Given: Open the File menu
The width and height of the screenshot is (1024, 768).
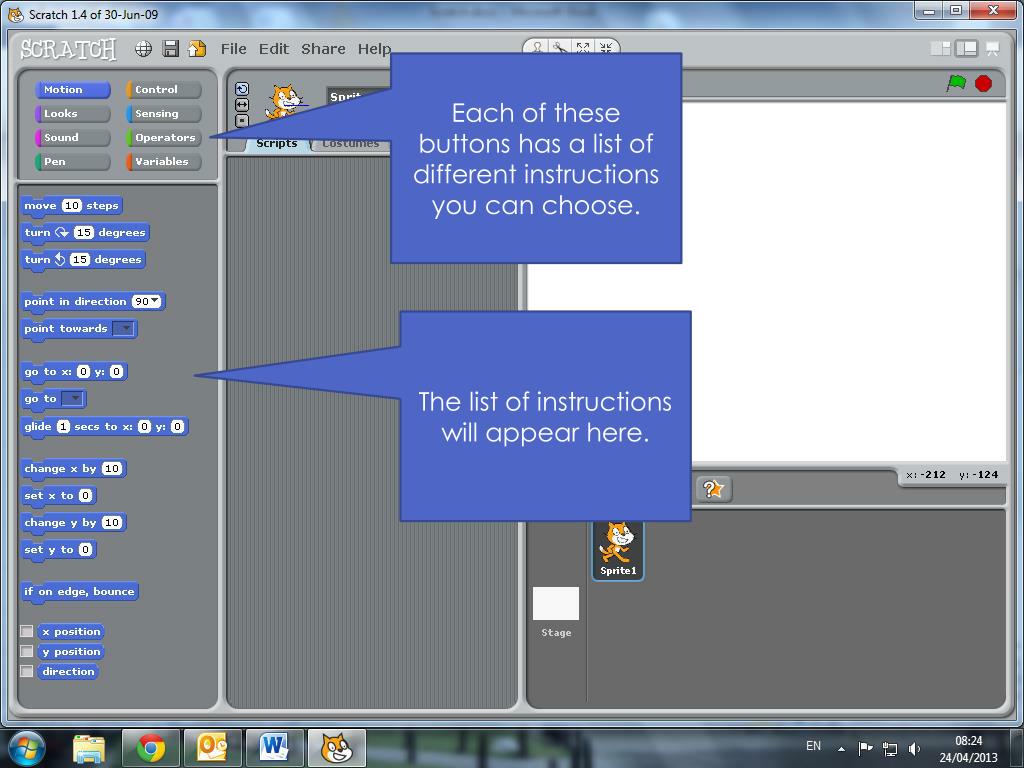Looking at the screenshot, I should [233, 49].
